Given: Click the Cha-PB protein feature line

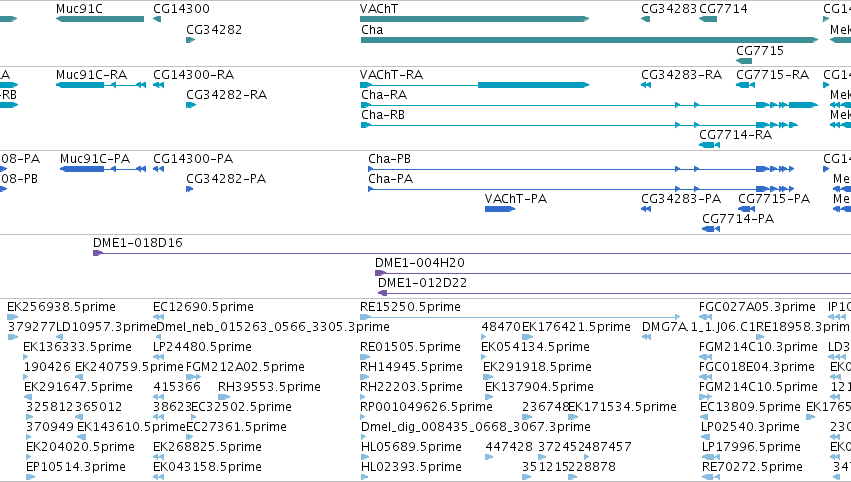Looking at the screenshot, I should (x=581, y=169).
